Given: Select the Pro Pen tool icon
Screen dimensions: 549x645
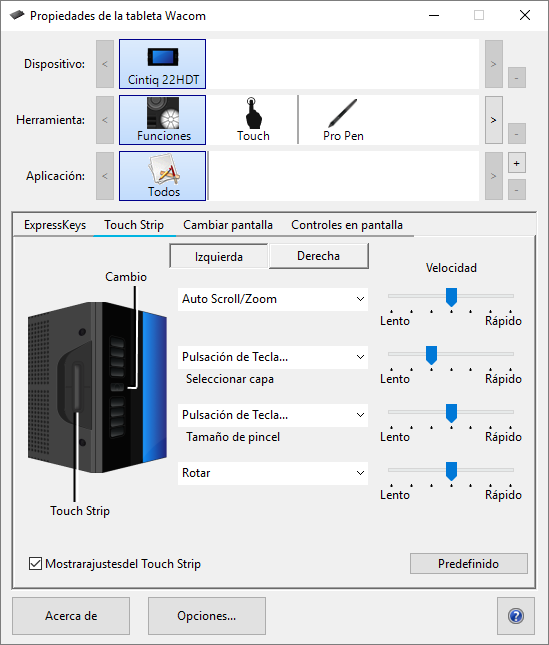Looking at the screenshot, I should pos(343,120).
